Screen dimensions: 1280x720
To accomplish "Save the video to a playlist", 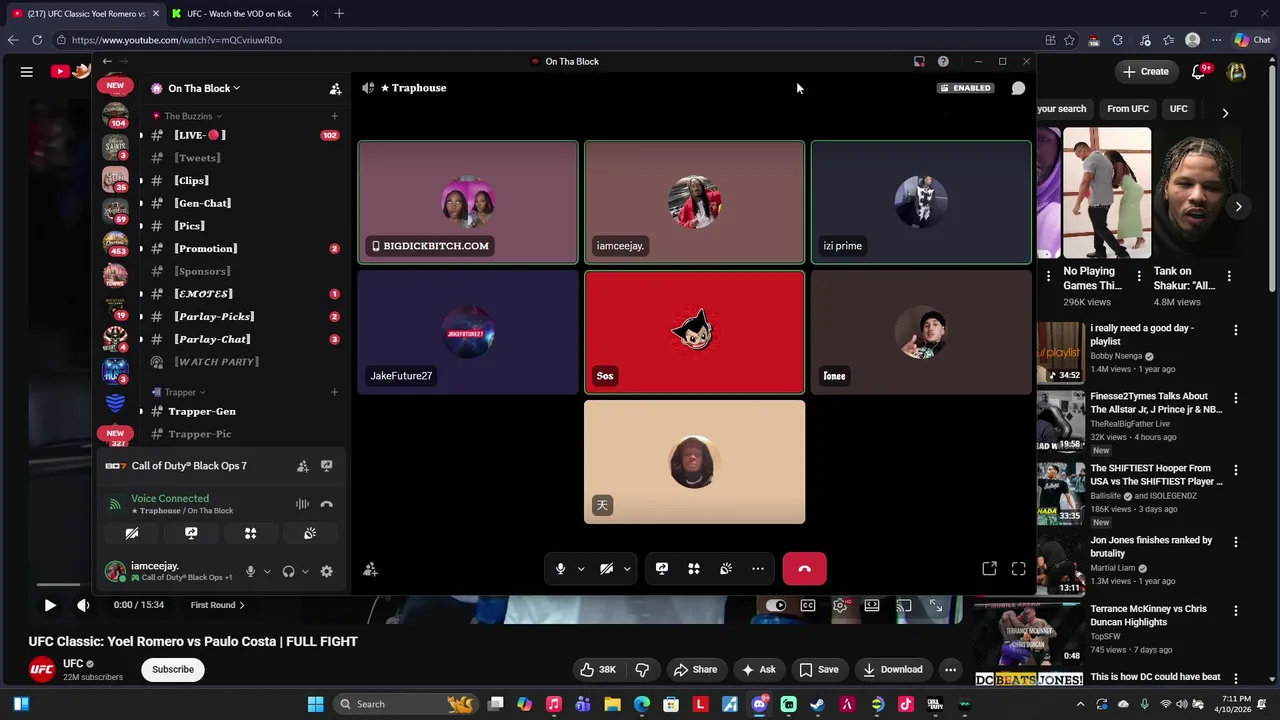I will (819, 669).
